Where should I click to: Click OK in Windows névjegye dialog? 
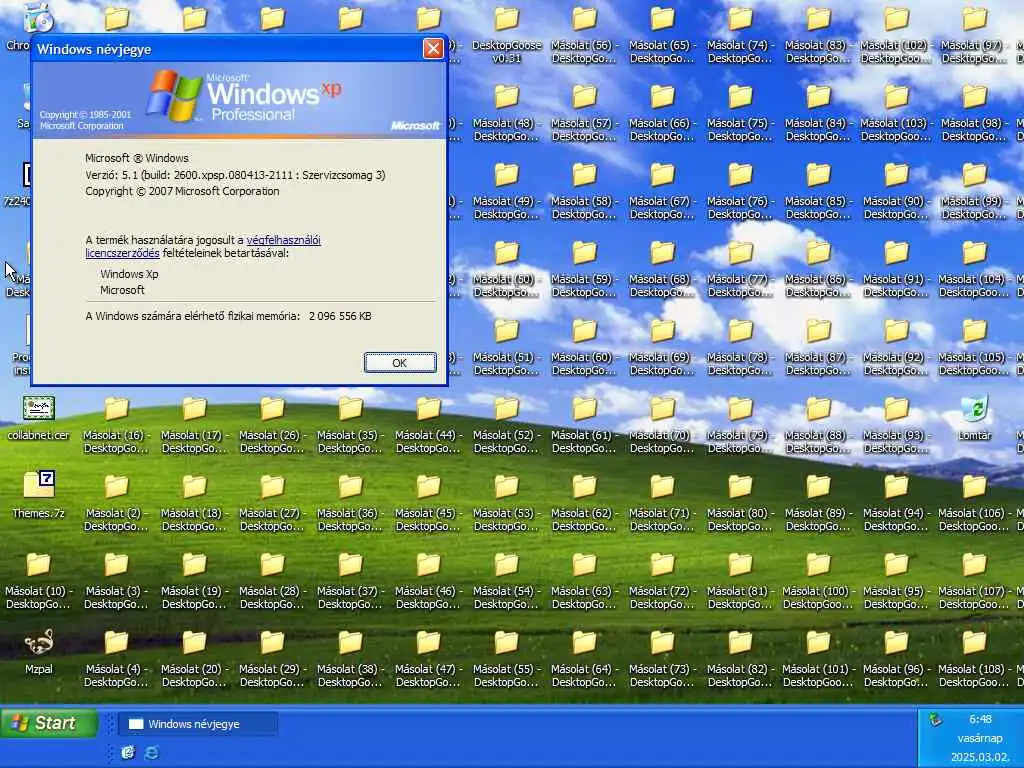400,363
